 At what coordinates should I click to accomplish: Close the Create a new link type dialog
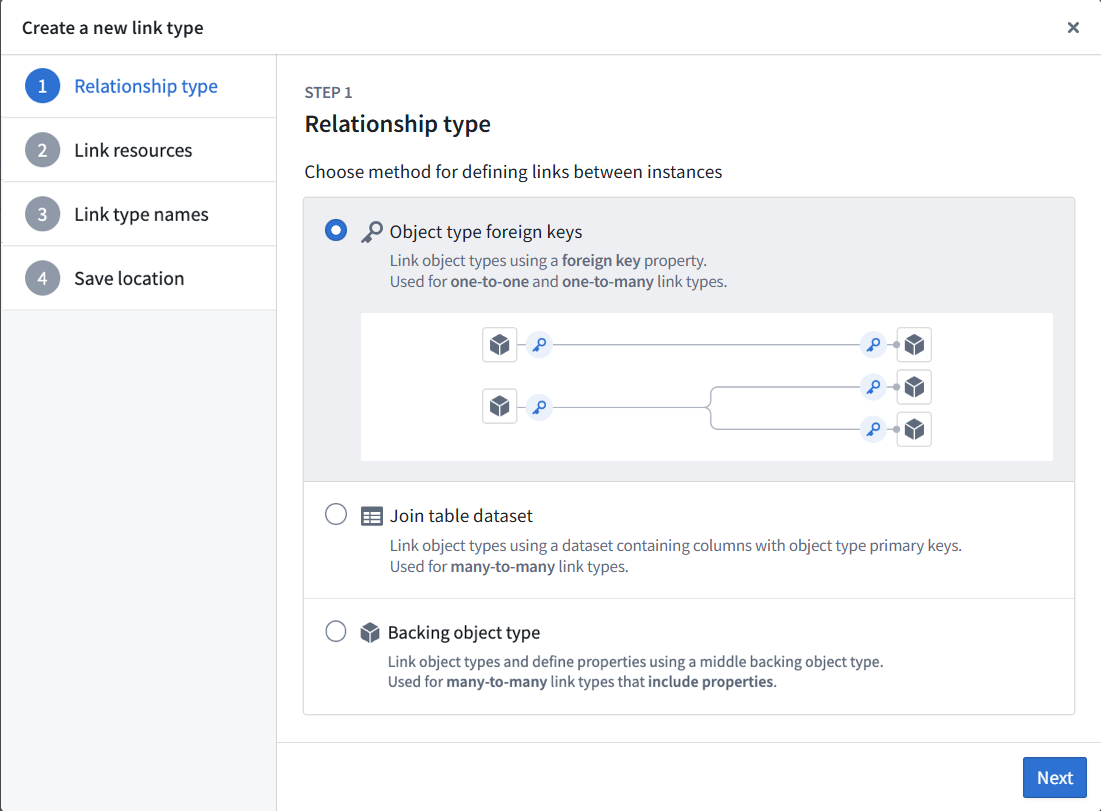click(1073, 27)
